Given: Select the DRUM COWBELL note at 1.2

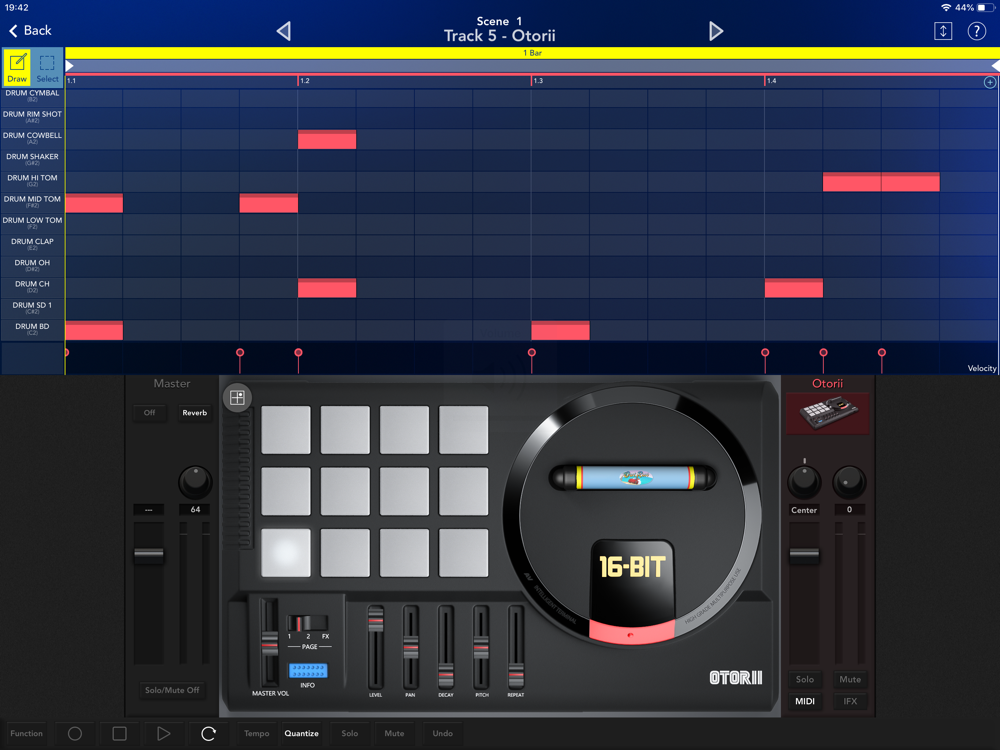Looking at the screenshot, I should [x=327, y=140].
